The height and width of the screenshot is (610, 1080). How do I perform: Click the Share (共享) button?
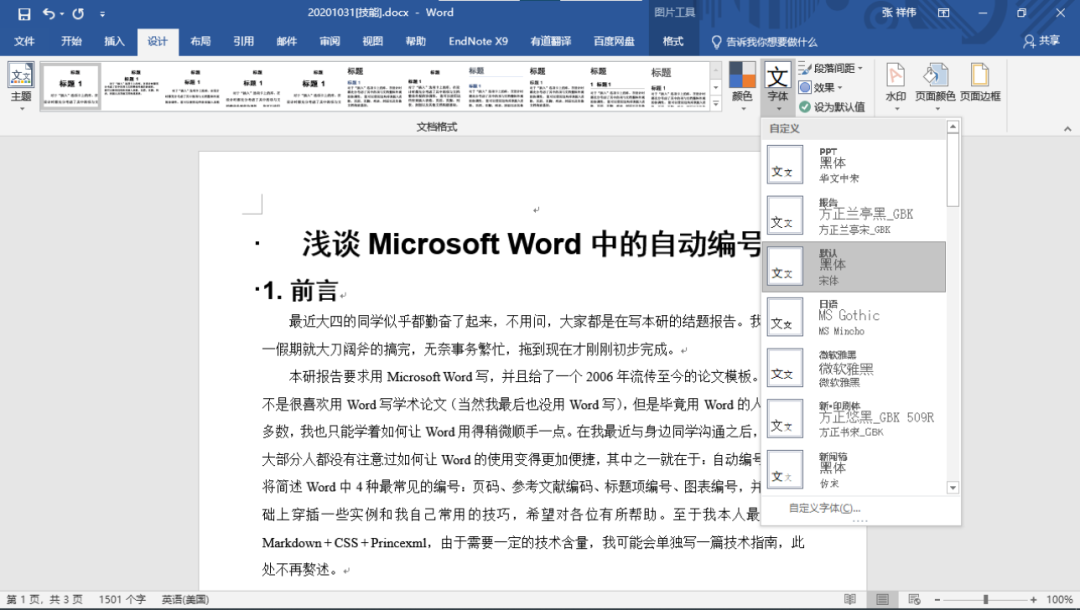tap(1041, 41)
